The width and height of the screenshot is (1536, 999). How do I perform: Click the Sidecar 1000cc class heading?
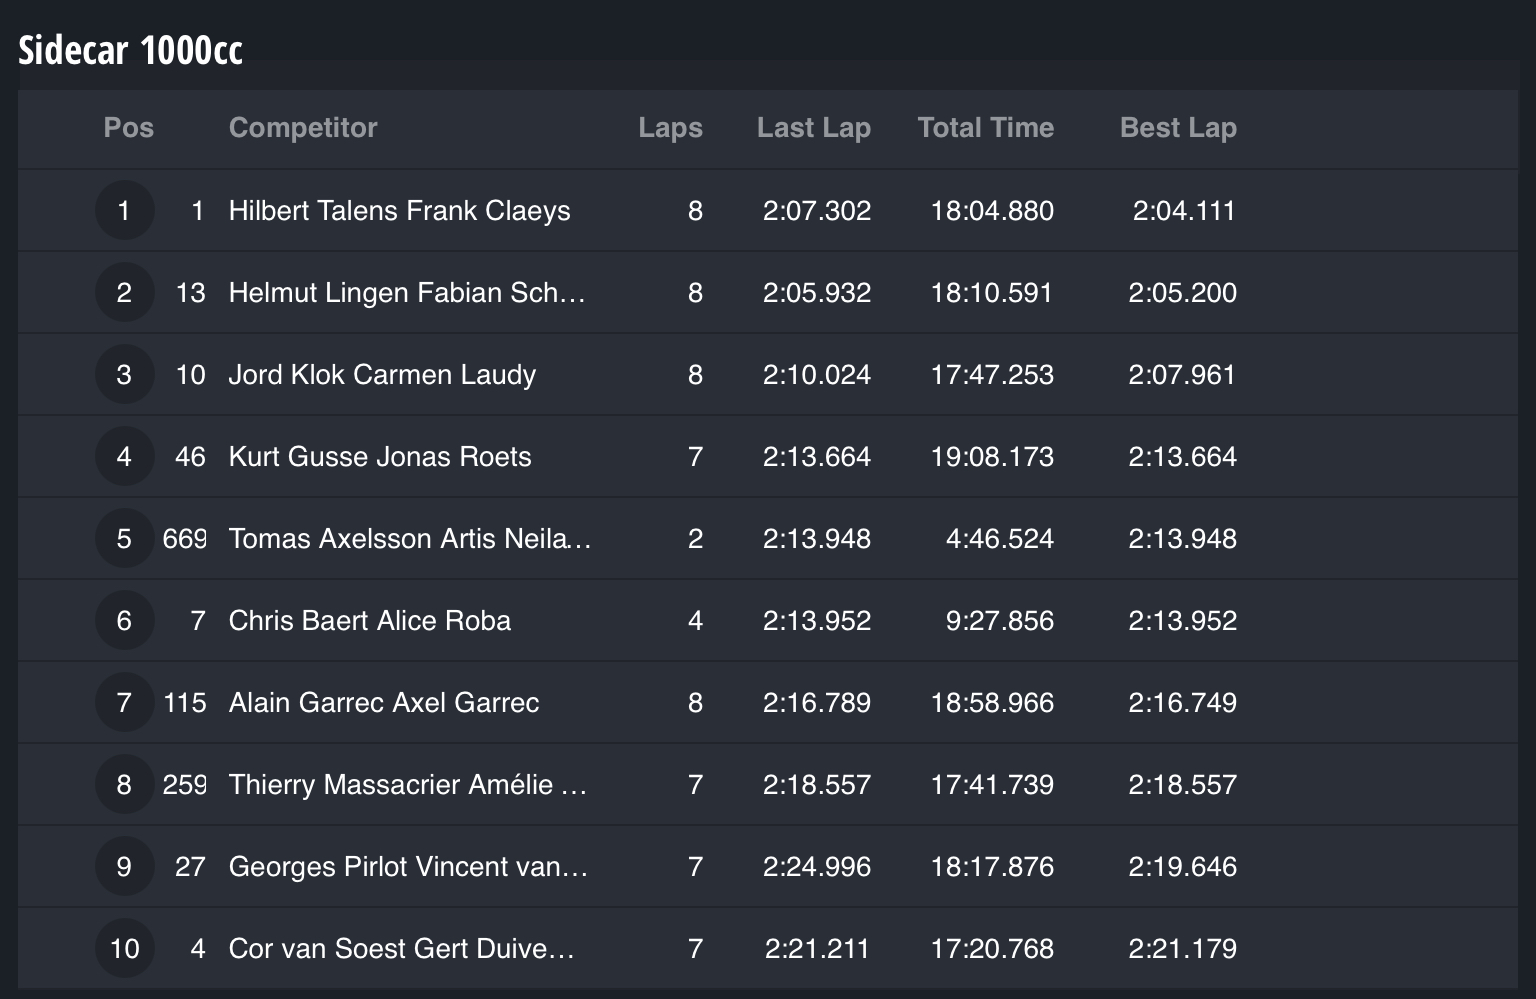coord(131,50)
